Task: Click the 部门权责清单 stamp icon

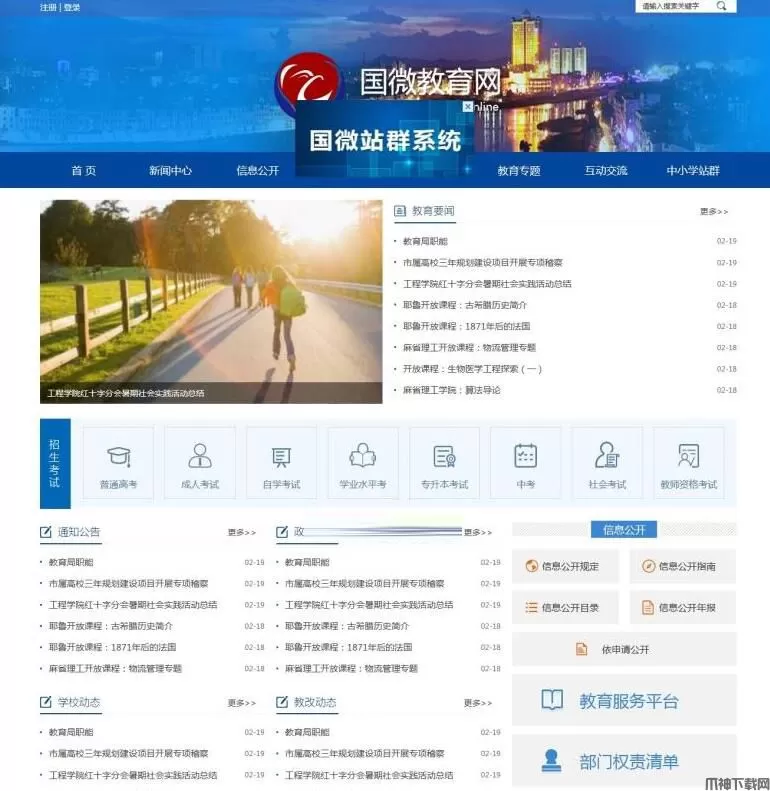Action: point(551,760)
